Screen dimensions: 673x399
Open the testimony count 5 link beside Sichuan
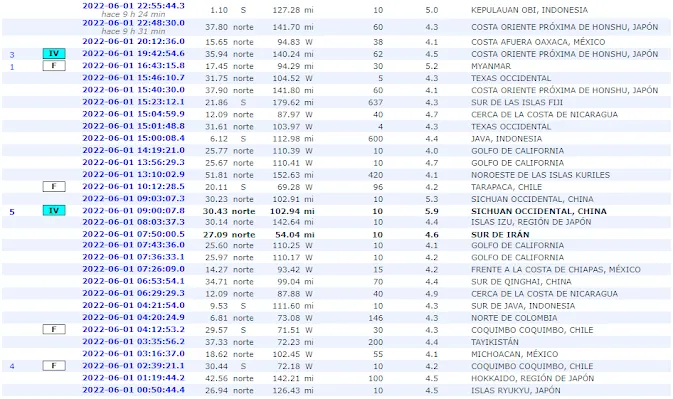coord(12,212)
